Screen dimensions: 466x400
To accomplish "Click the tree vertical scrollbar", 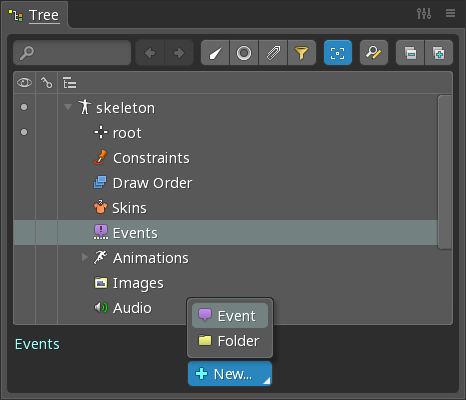I will tap(445, 172).
